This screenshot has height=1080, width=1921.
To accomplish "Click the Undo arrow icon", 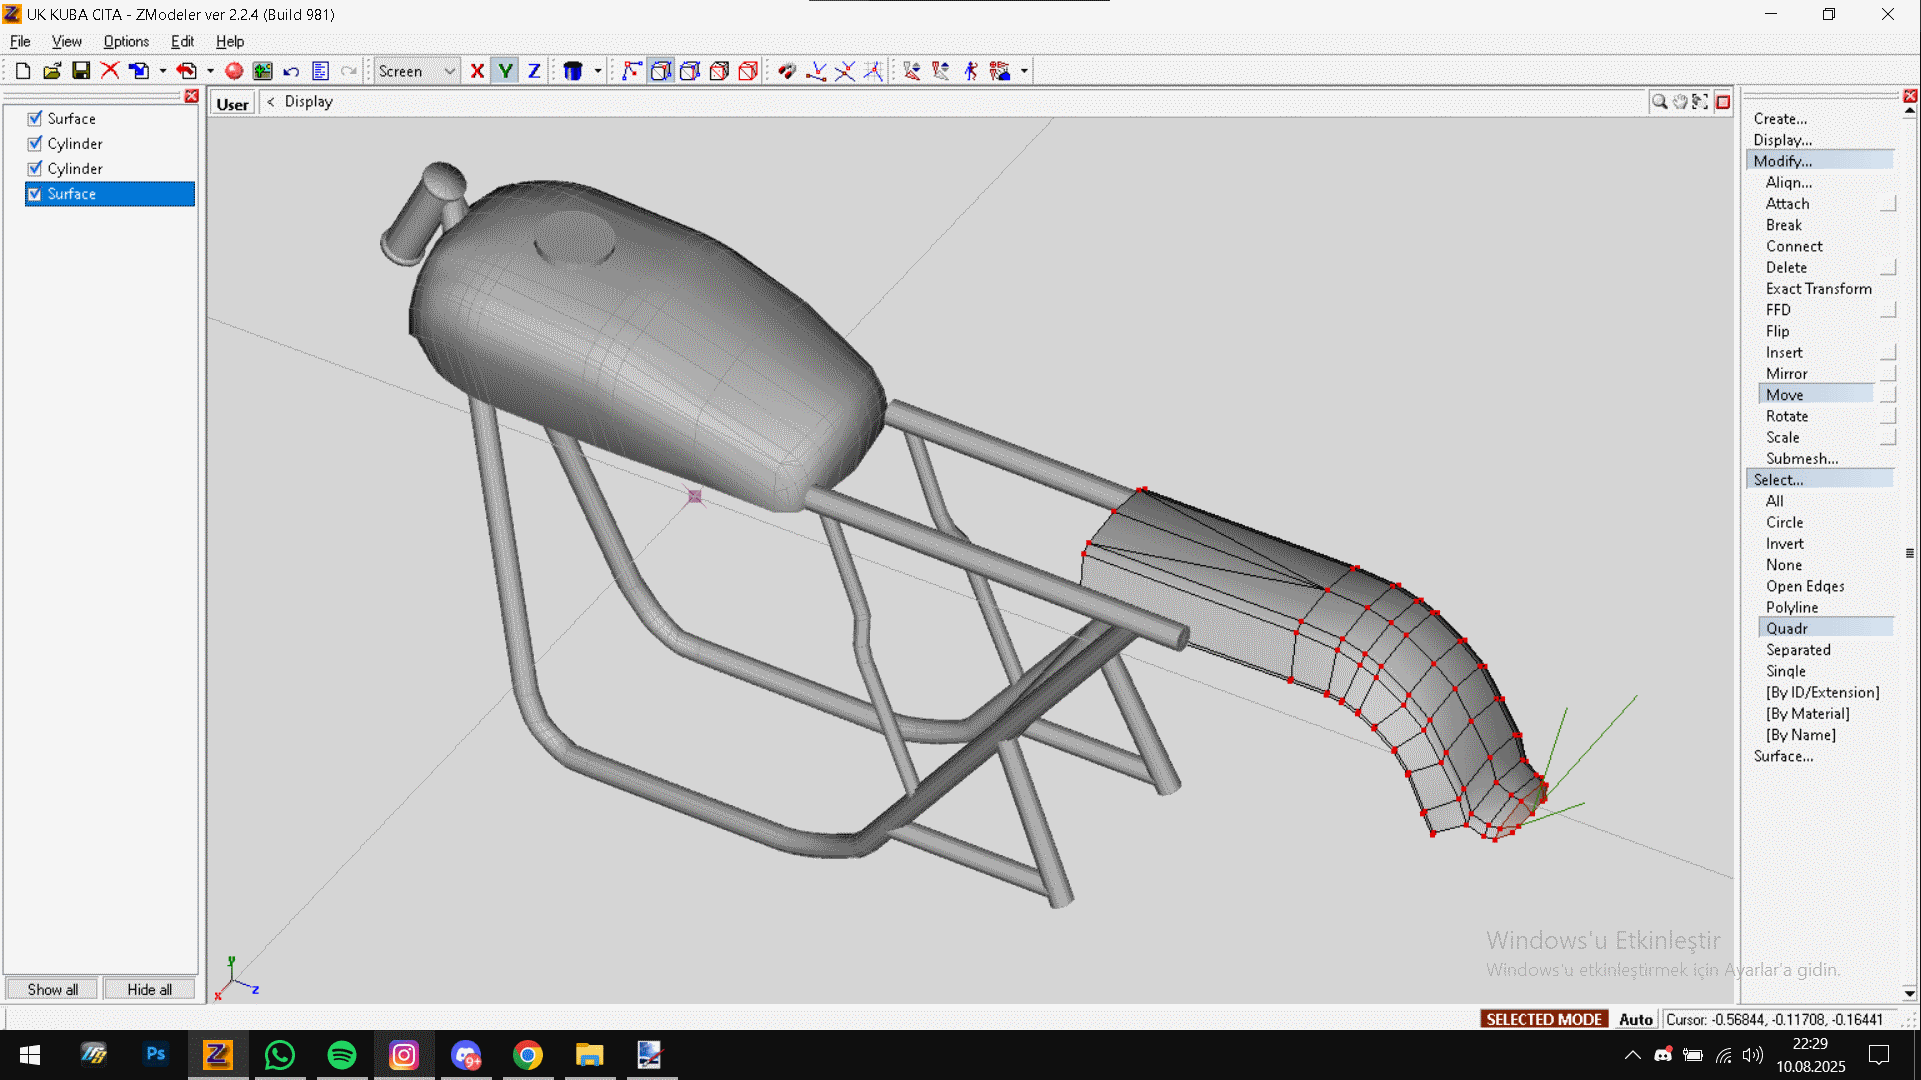I will 291,71.
